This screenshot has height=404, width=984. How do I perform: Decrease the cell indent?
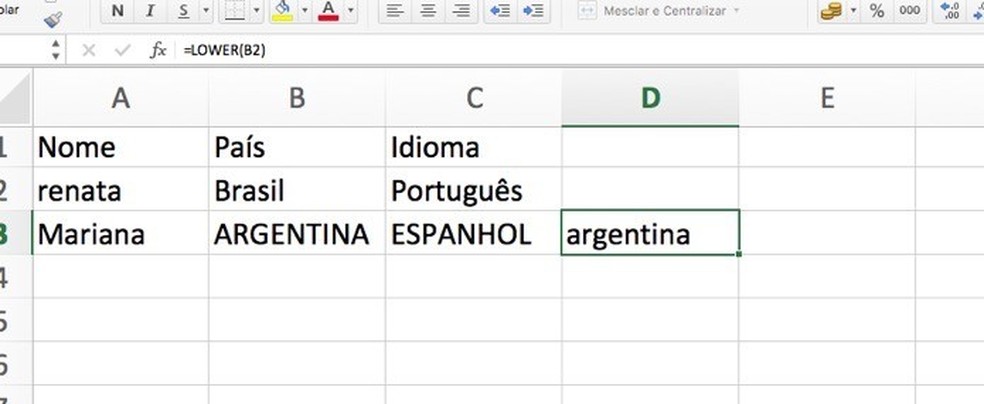tap(499, 11)
